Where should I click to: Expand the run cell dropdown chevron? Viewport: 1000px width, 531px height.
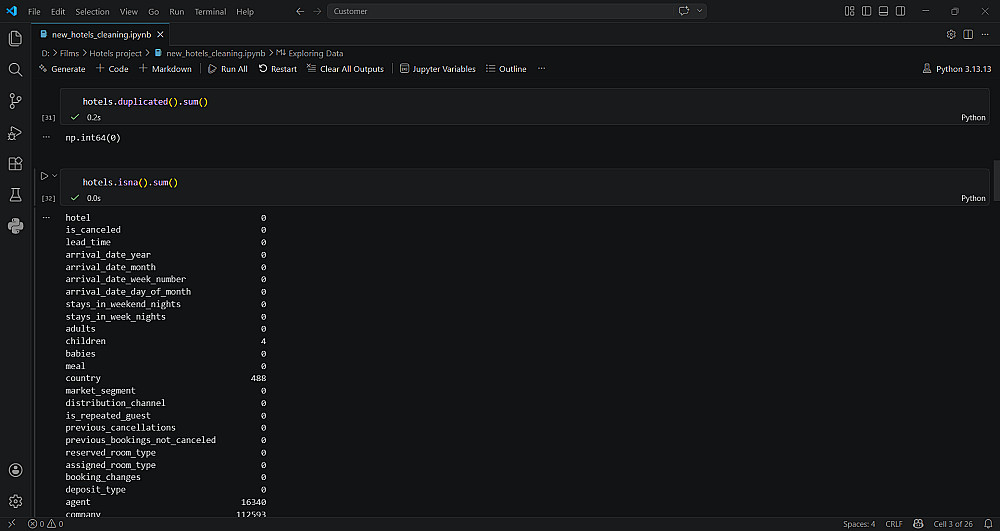[x=55, y=176]
